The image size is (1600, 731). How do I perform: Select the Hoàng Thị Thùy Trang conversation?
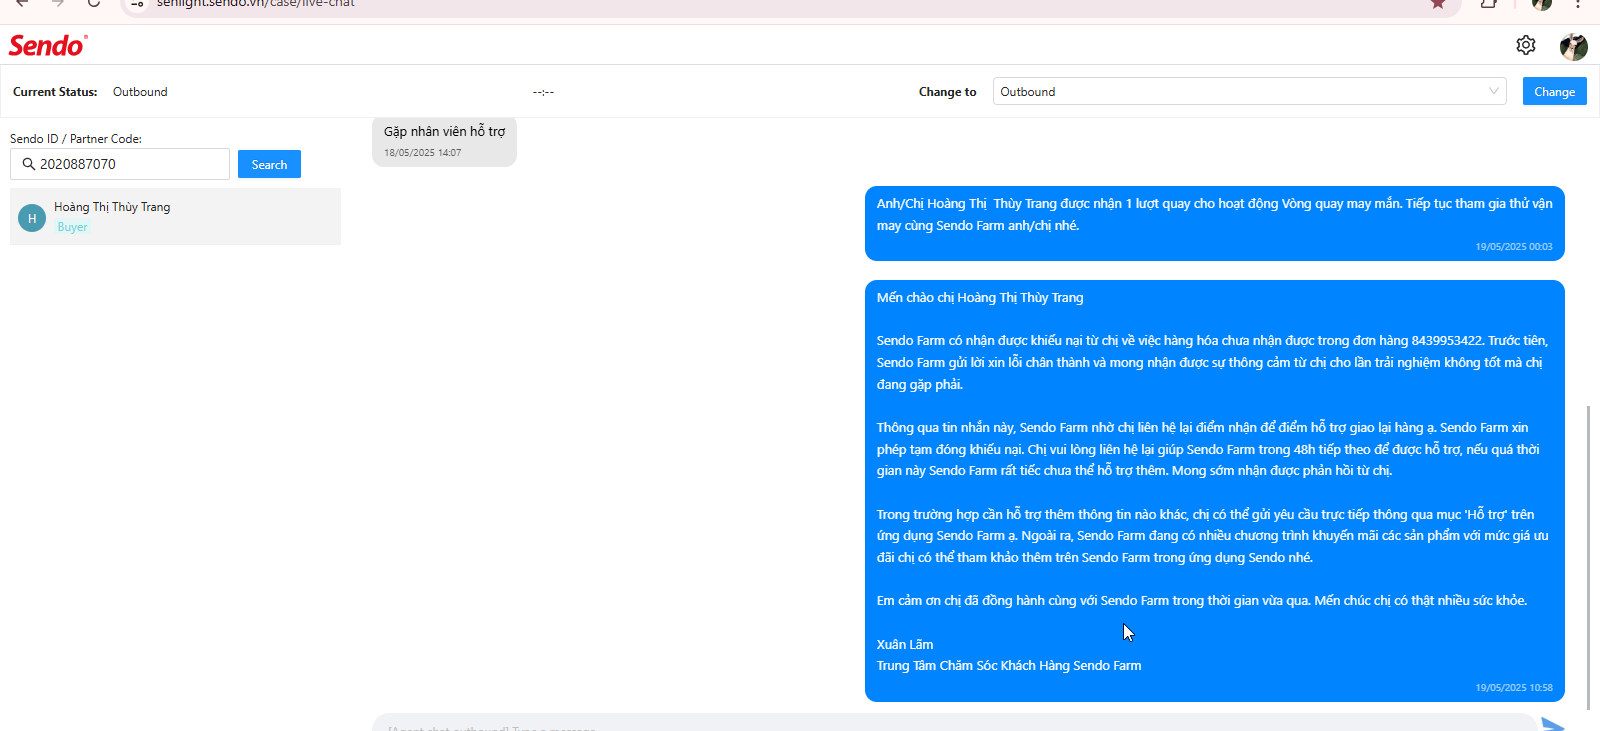175,216
